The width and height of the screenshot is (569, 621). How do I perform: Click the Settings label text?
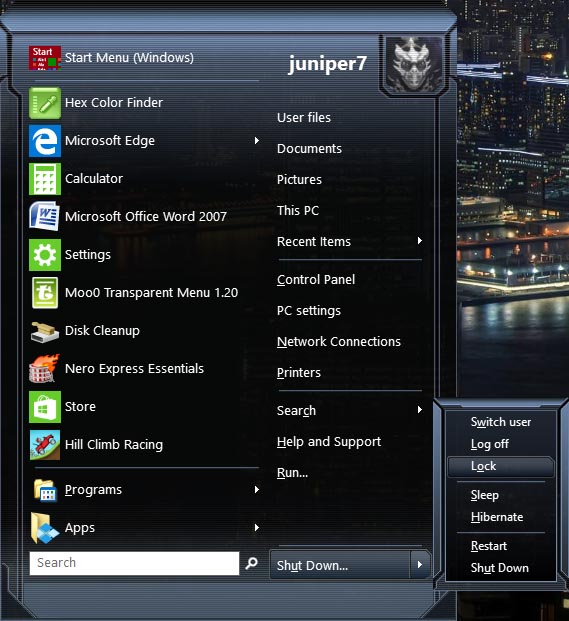[x=88, y=255]
